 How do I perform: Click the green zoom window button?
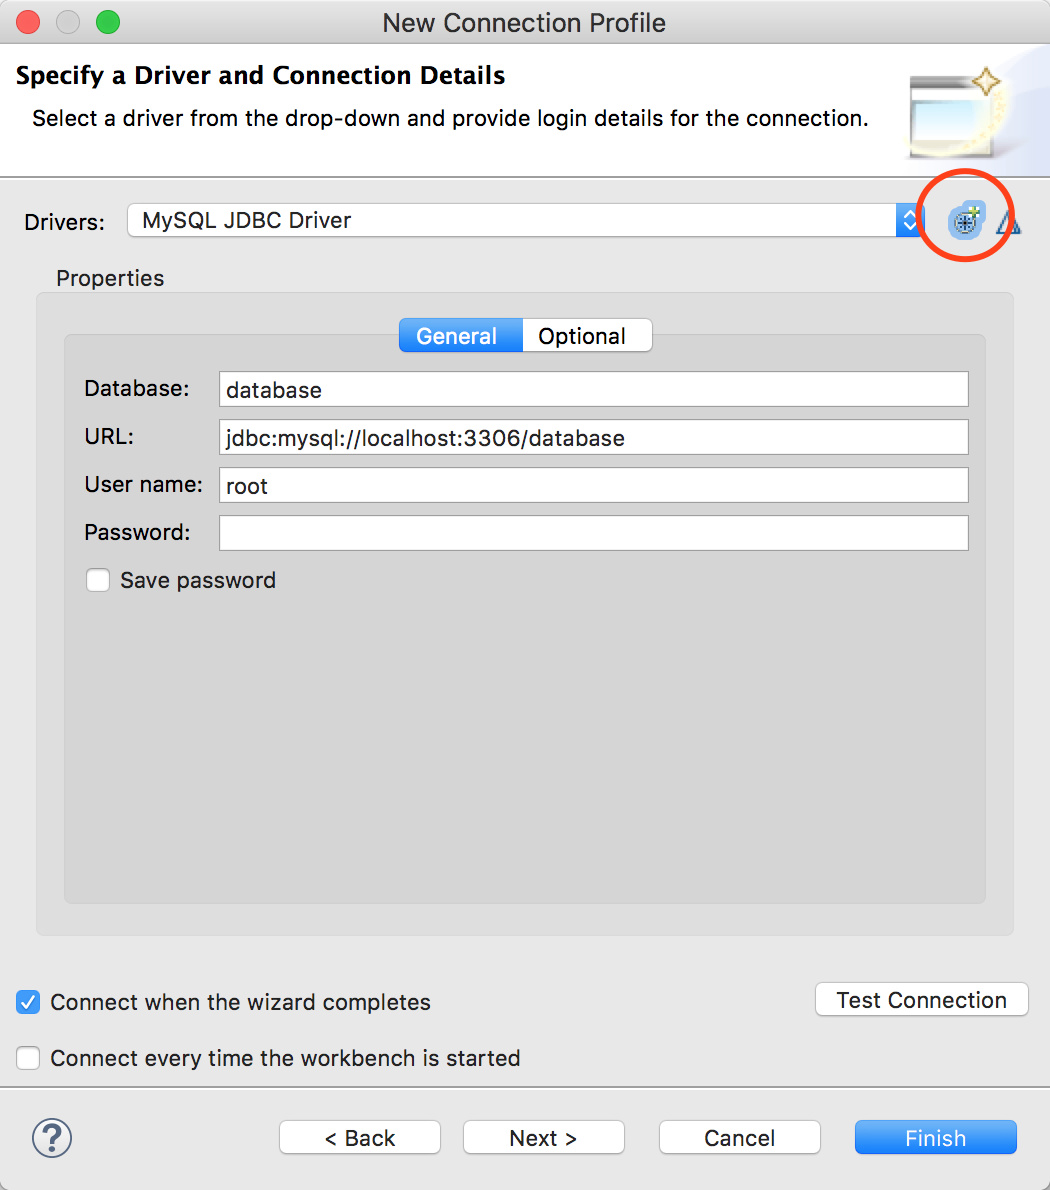click(x=107, y=22)
